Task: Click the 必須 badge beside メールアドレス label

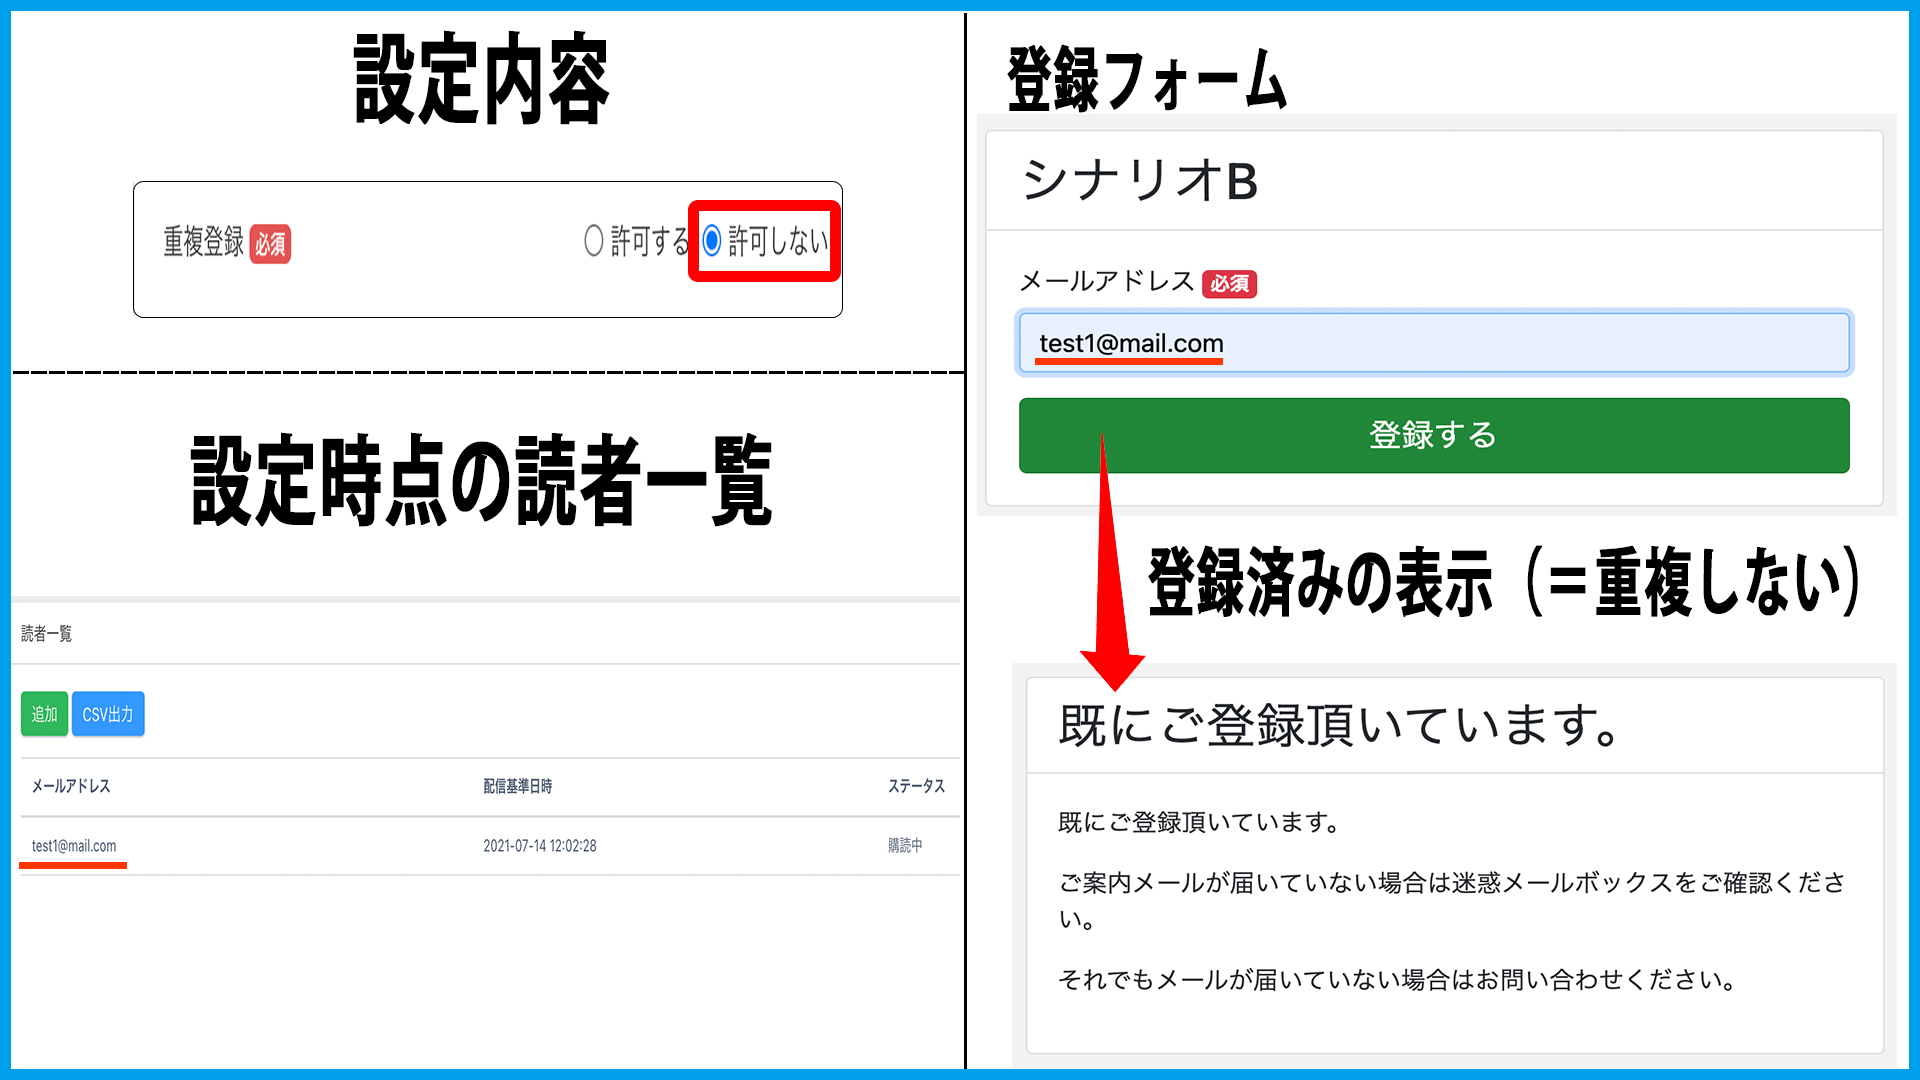Action: pos(1229,284)
